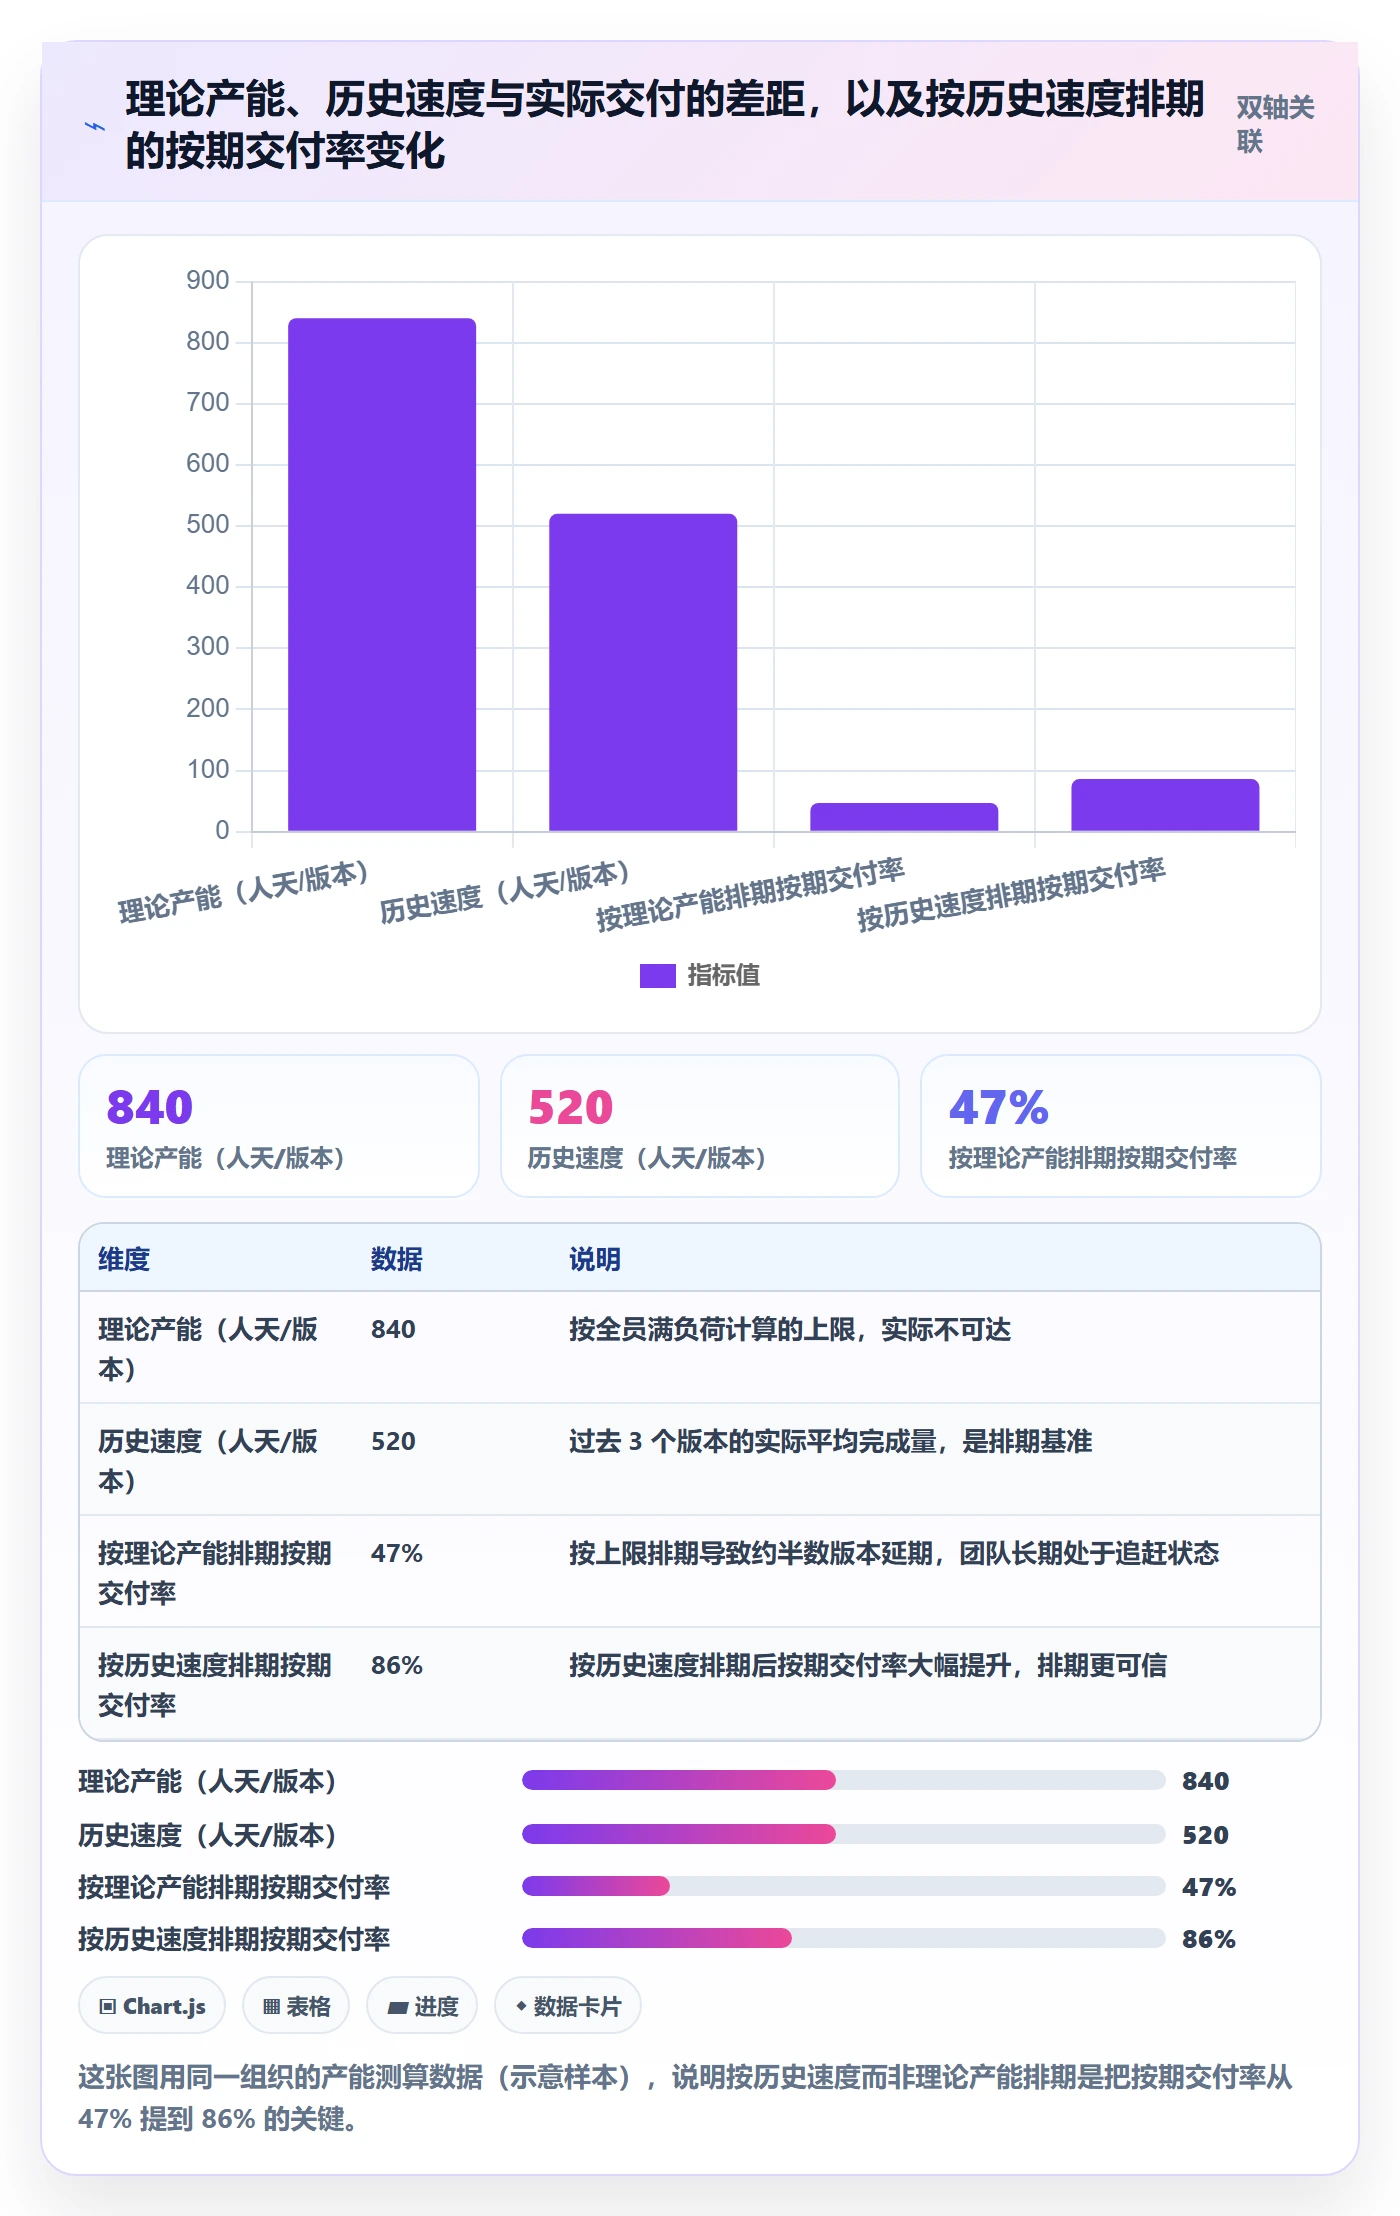Click table cell 按全员满负荷计算的上限
1400x2216 pixels.
click(790, 1329)
